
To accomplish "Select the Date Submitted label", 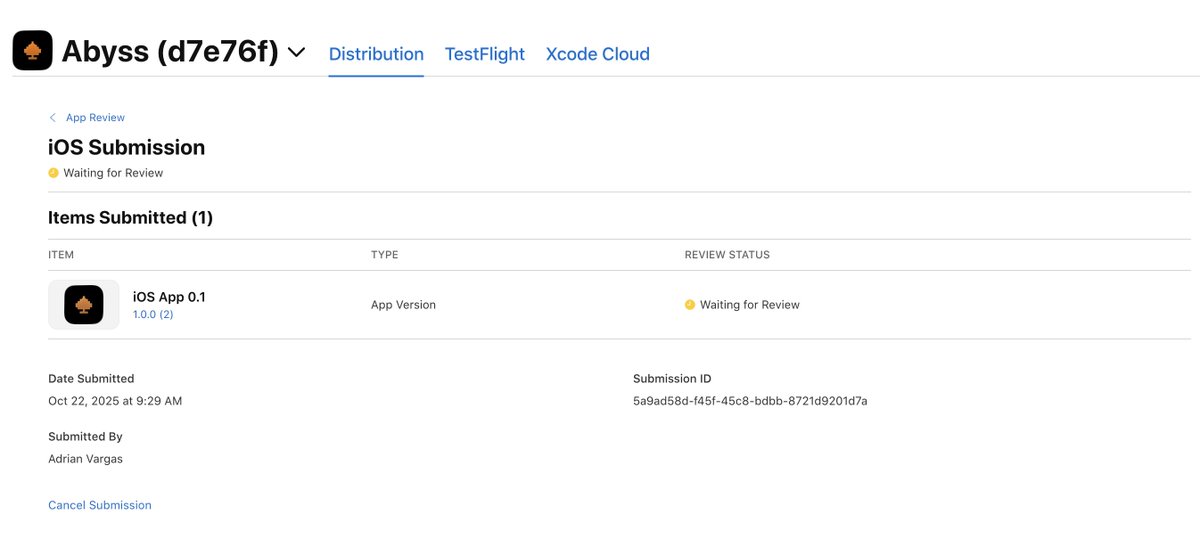I will pyautogui.click(x=91, y=379).
